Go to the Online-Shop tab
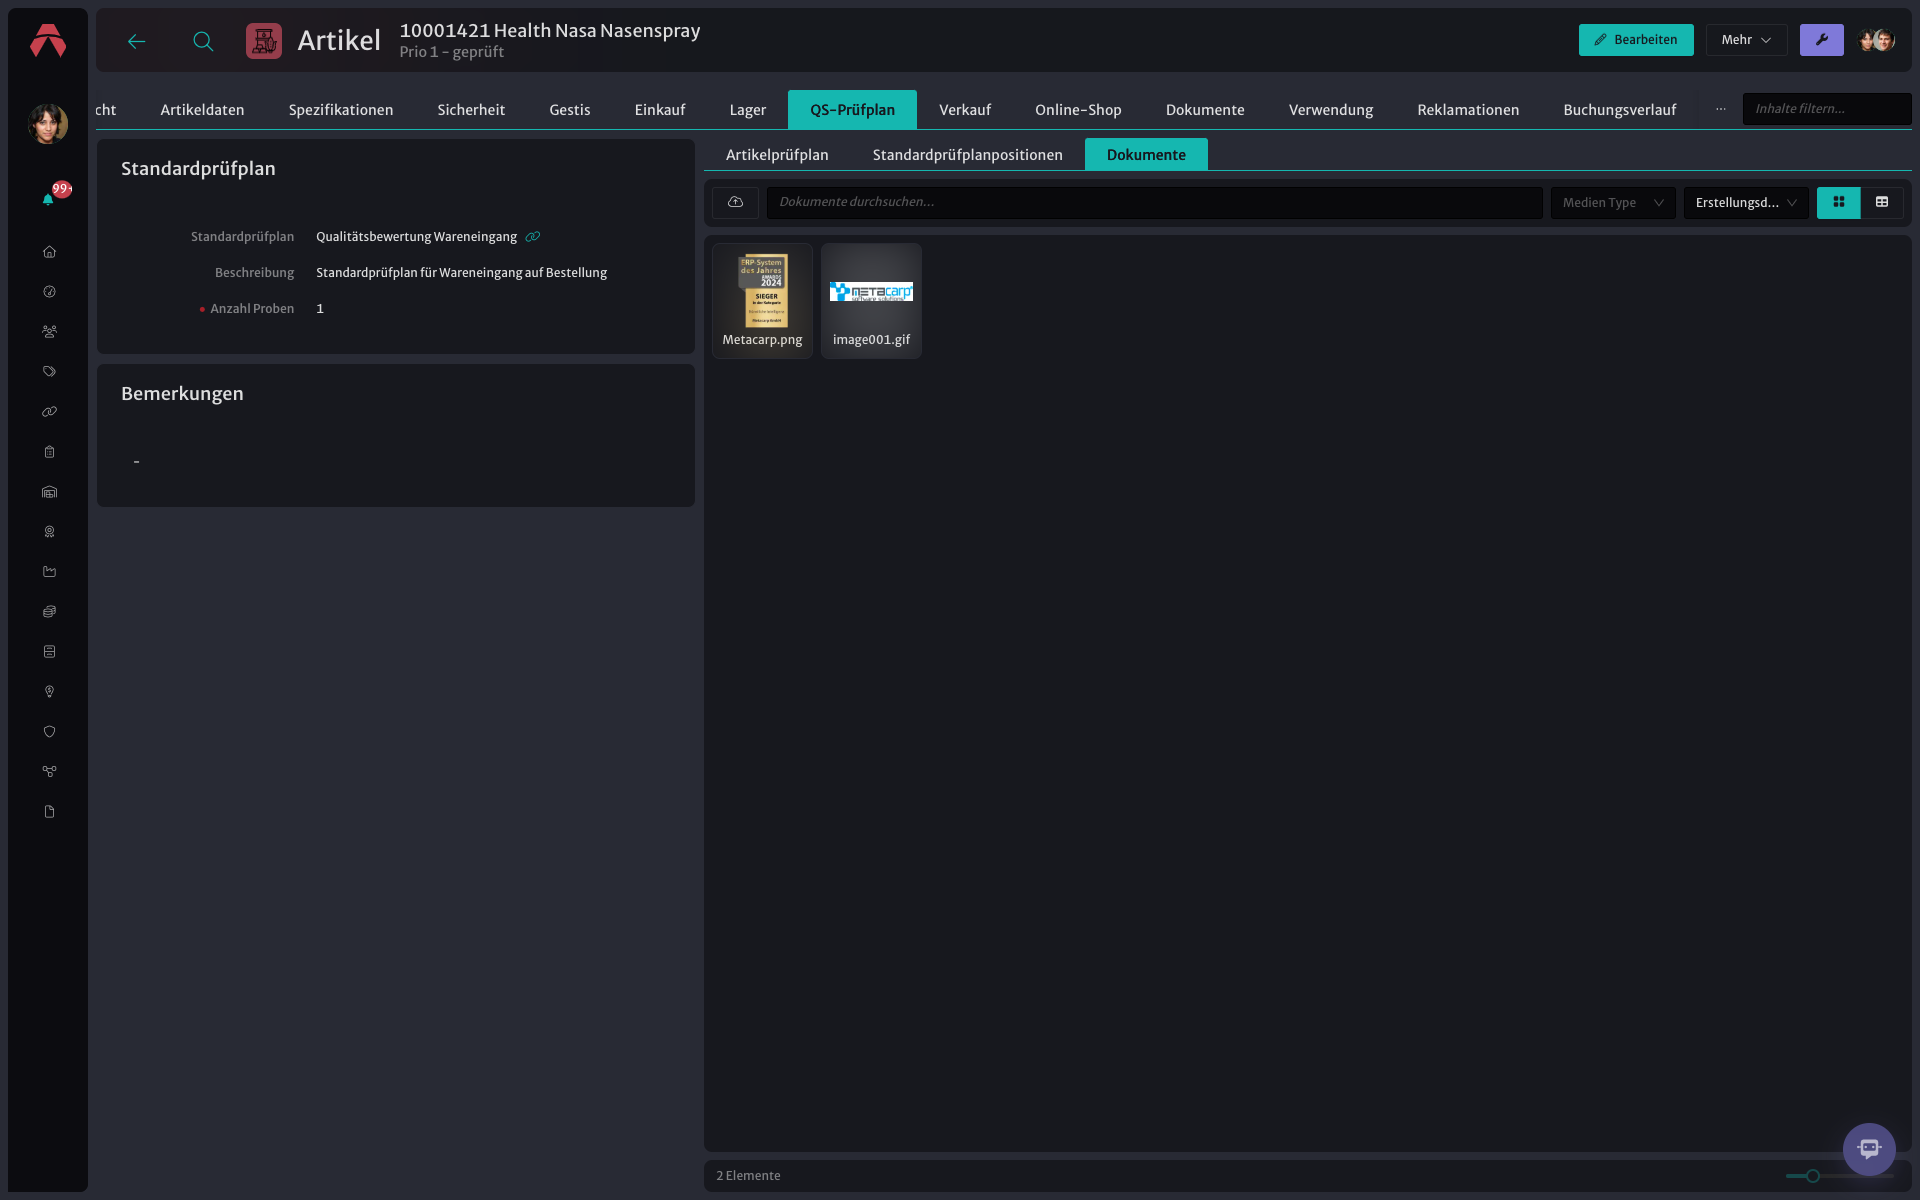The height and width of the screenshot is (1200, 1920). point(1078,110)
